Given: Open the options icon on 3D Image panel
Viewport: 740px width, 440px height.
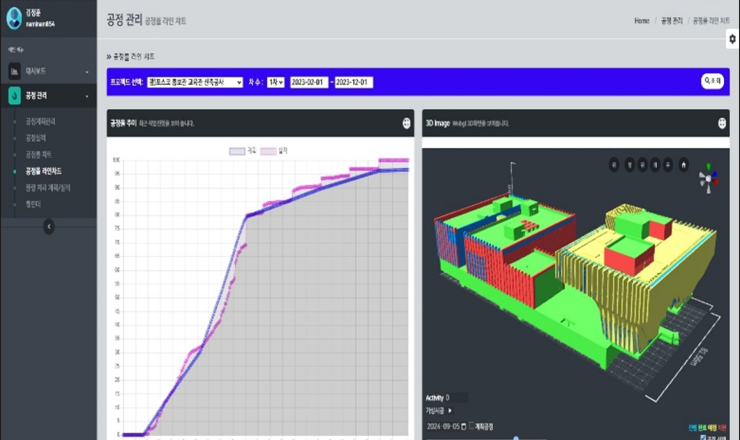Looking at the screenshot, I should click(x=721, y=123).
